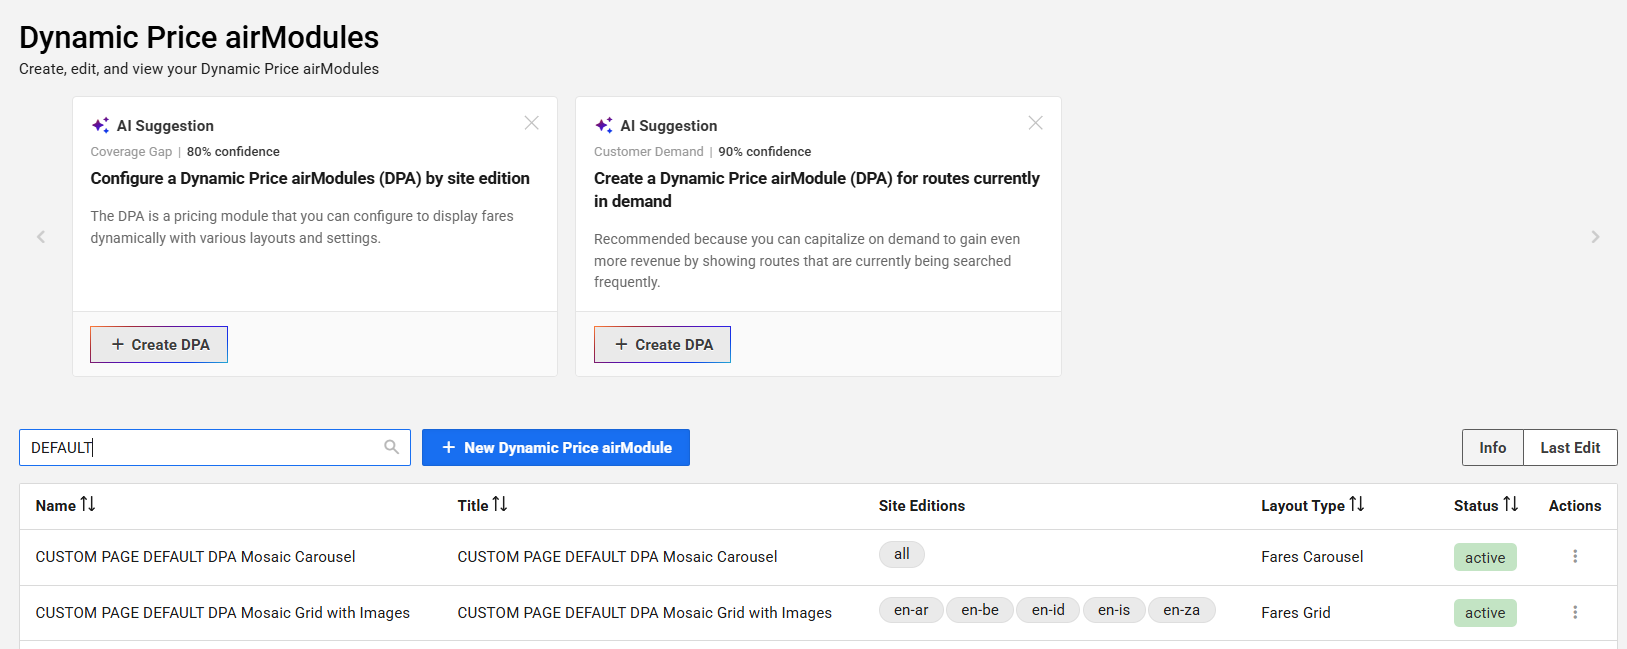Switch to the Info view tab
1627x649 pixels.
[x=1493, y=448]
